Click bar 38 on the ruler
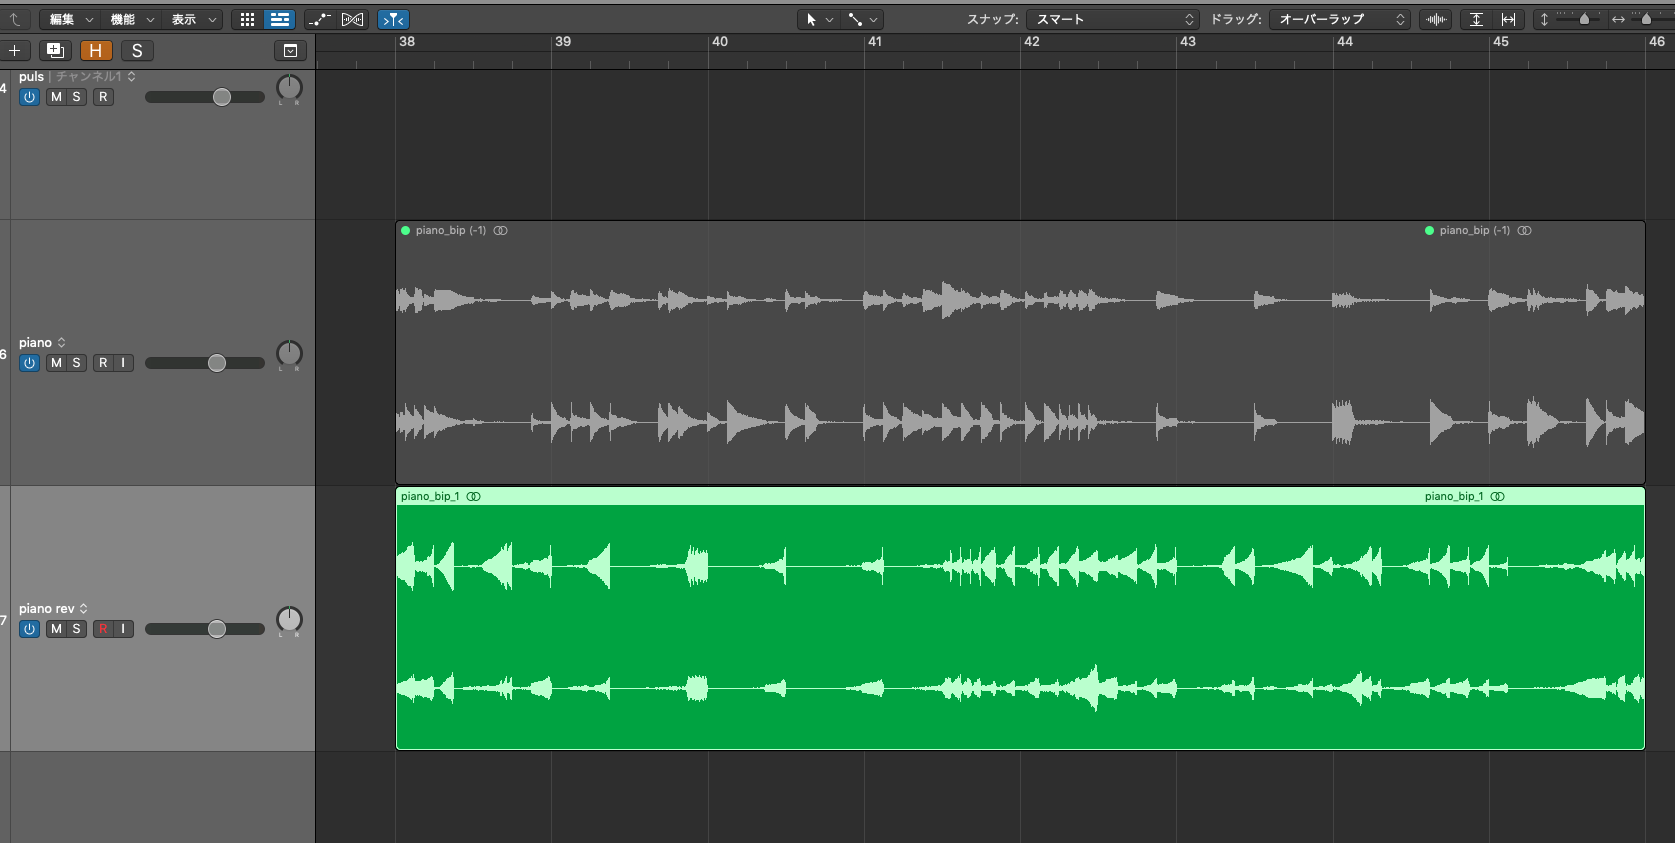The height and width of the screenshot is (843, 1675). point(407,42)
